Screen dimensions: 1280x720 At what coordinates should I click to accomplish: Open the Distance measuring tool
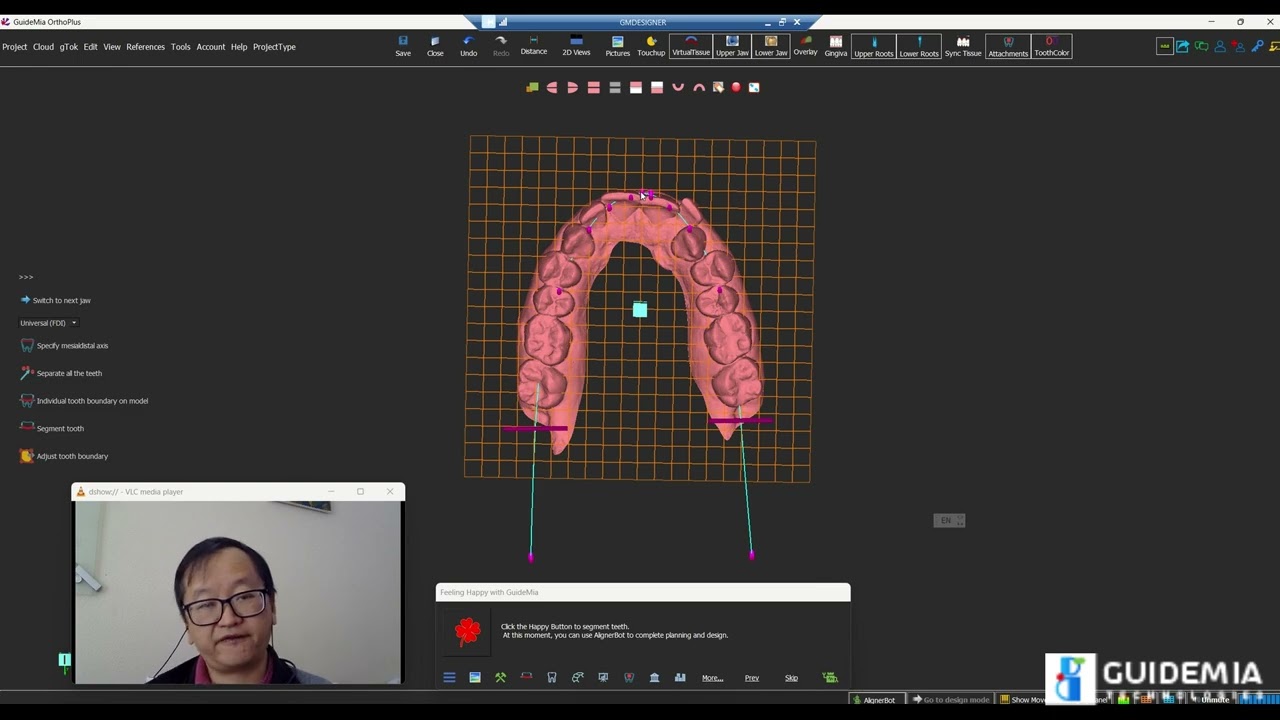(x=534, y=46)
